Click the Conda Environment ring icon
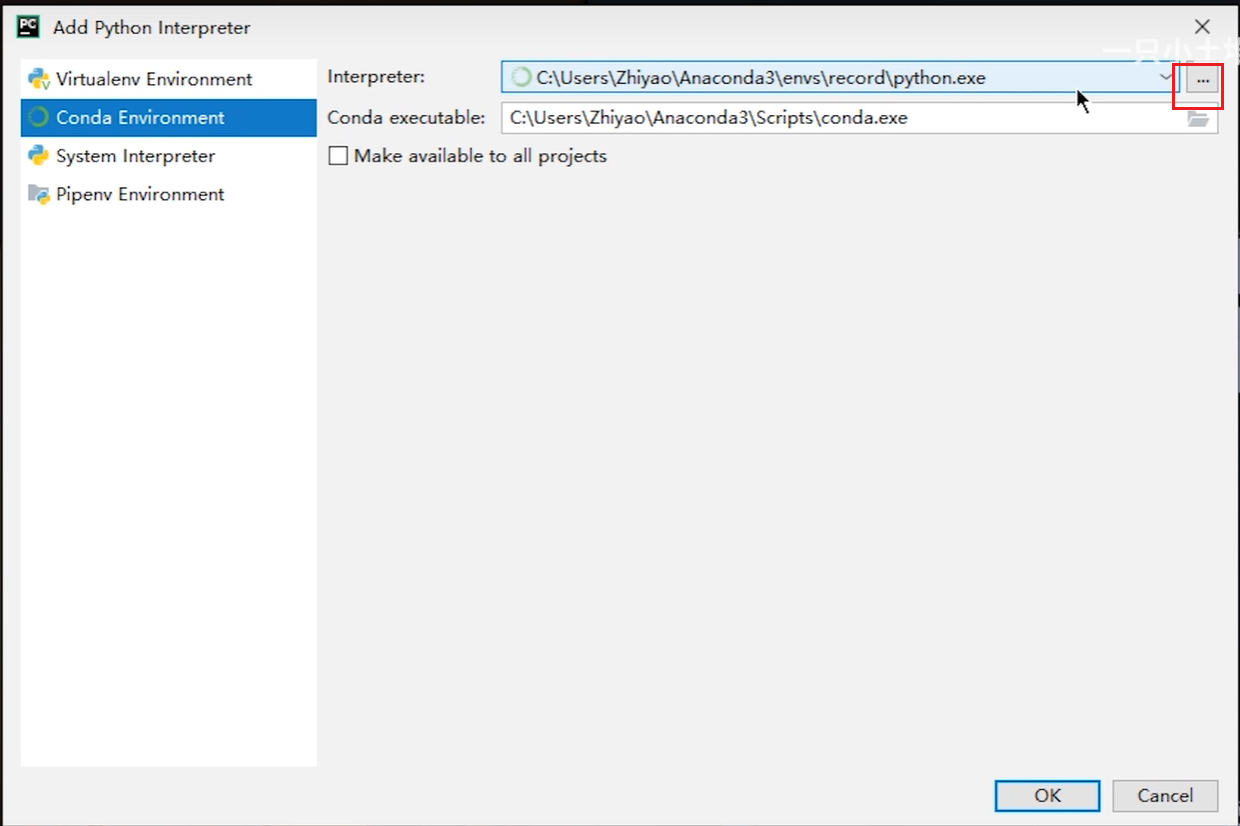The width and height of the screenshot is (1240, 826). point(39,117)
